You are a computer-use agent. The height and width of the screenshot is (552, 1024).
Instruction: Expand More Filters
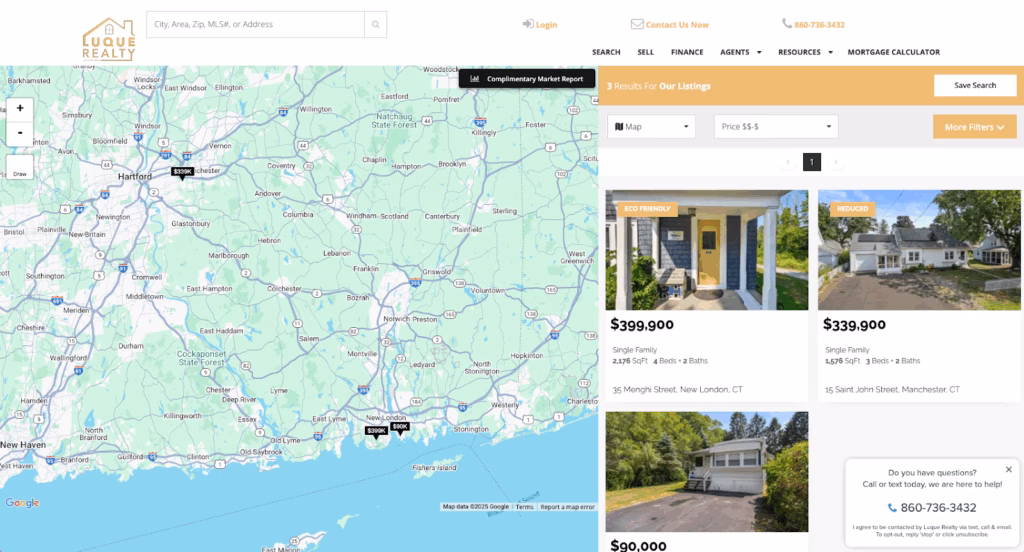tap(974, 127)
